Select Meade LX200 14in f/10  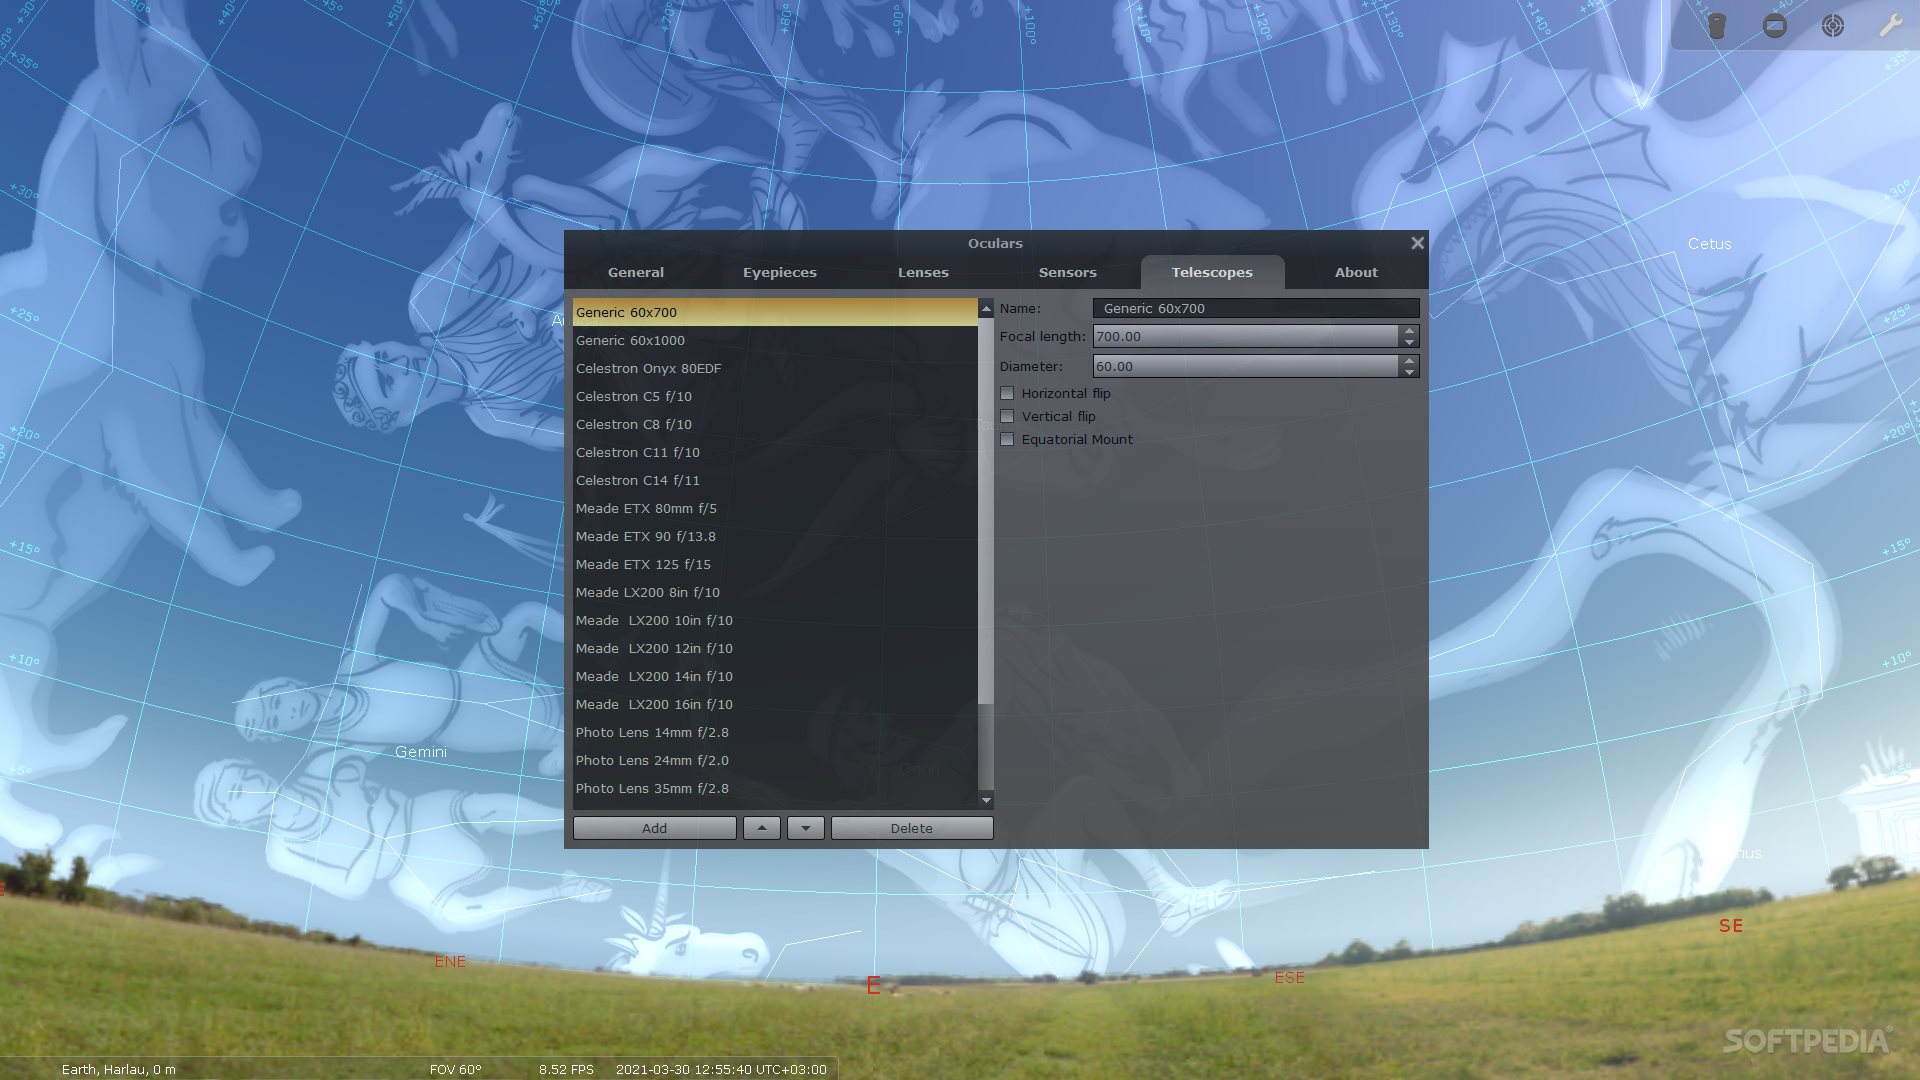tap(775, 676)
